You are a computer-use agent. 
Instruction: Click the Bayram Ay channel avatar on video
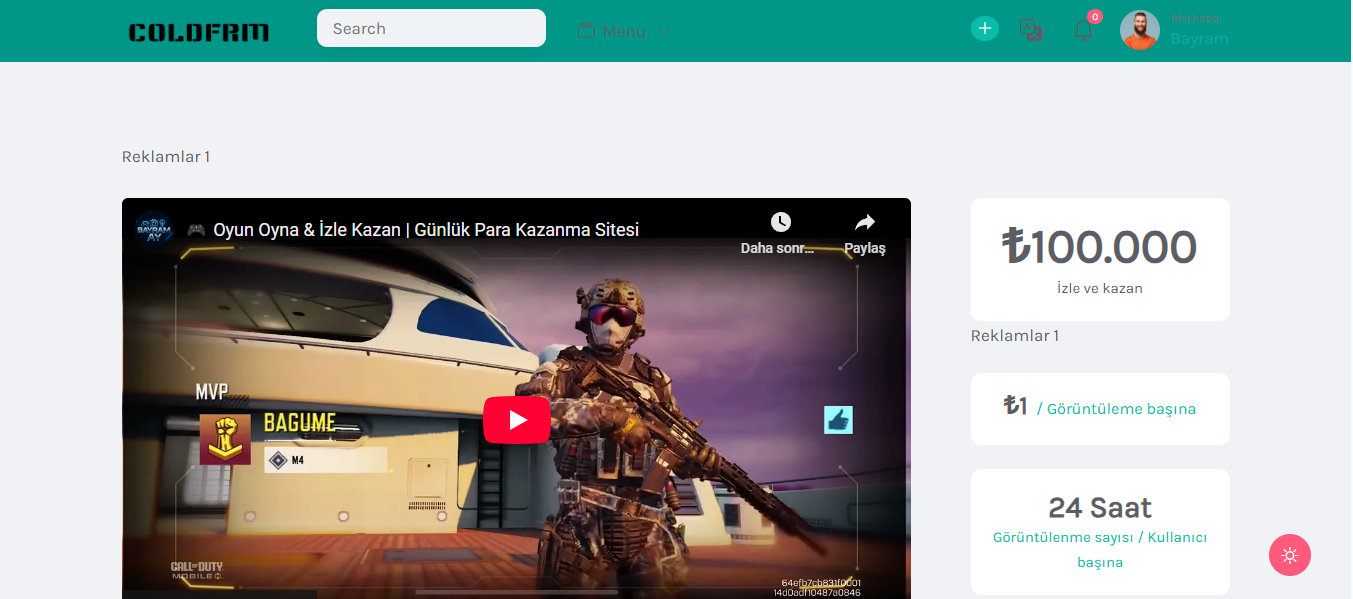[154, 229]
